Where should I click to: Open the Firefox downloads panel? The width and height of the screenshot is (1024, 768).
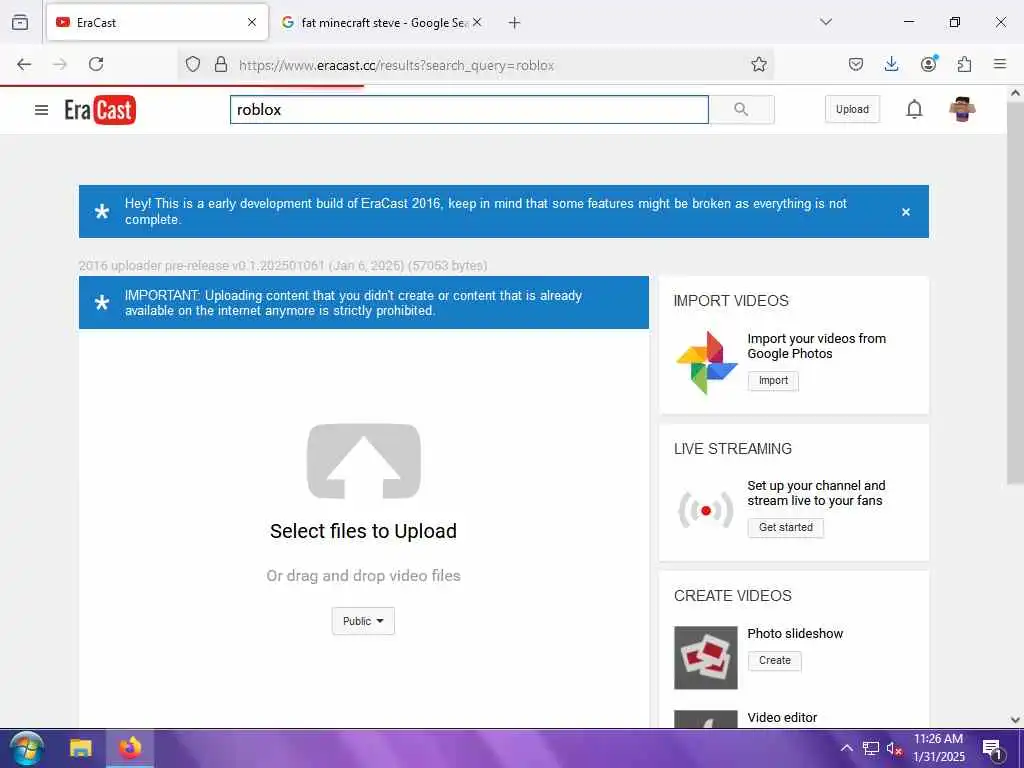(891, 64)
